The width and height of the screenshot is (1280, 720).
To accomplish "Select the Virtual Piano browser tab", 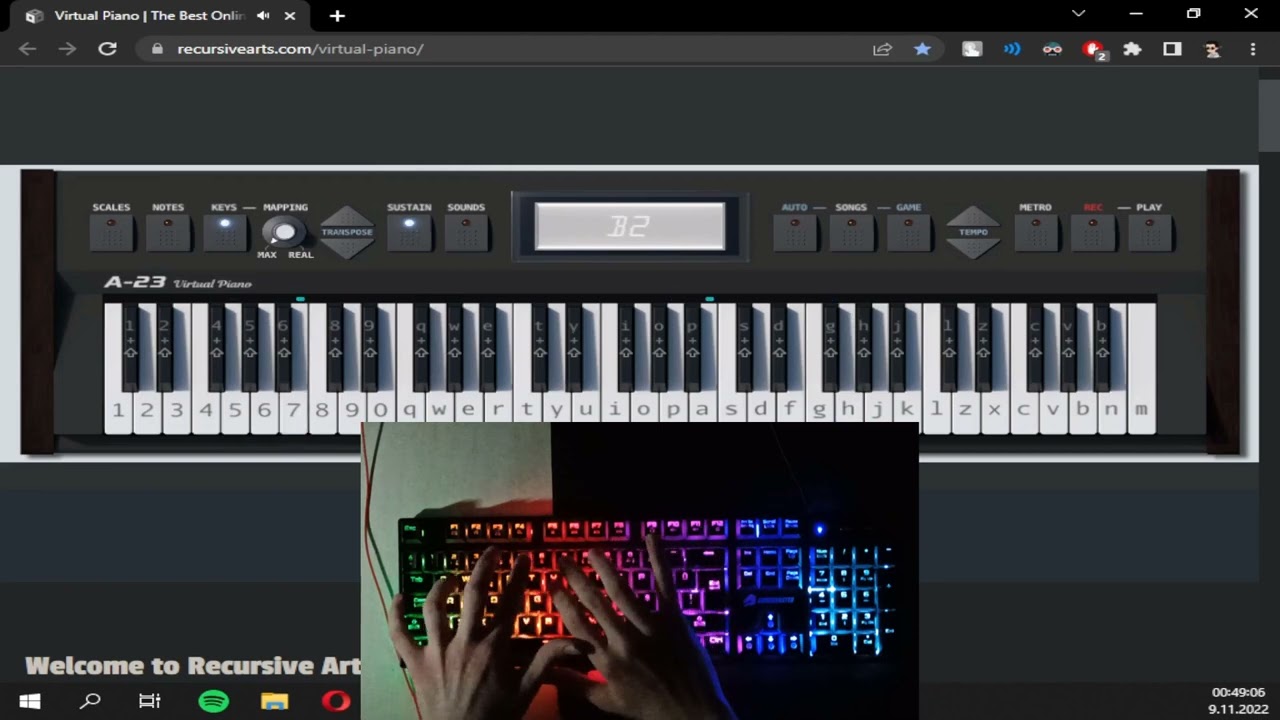I will coord(160,16).
